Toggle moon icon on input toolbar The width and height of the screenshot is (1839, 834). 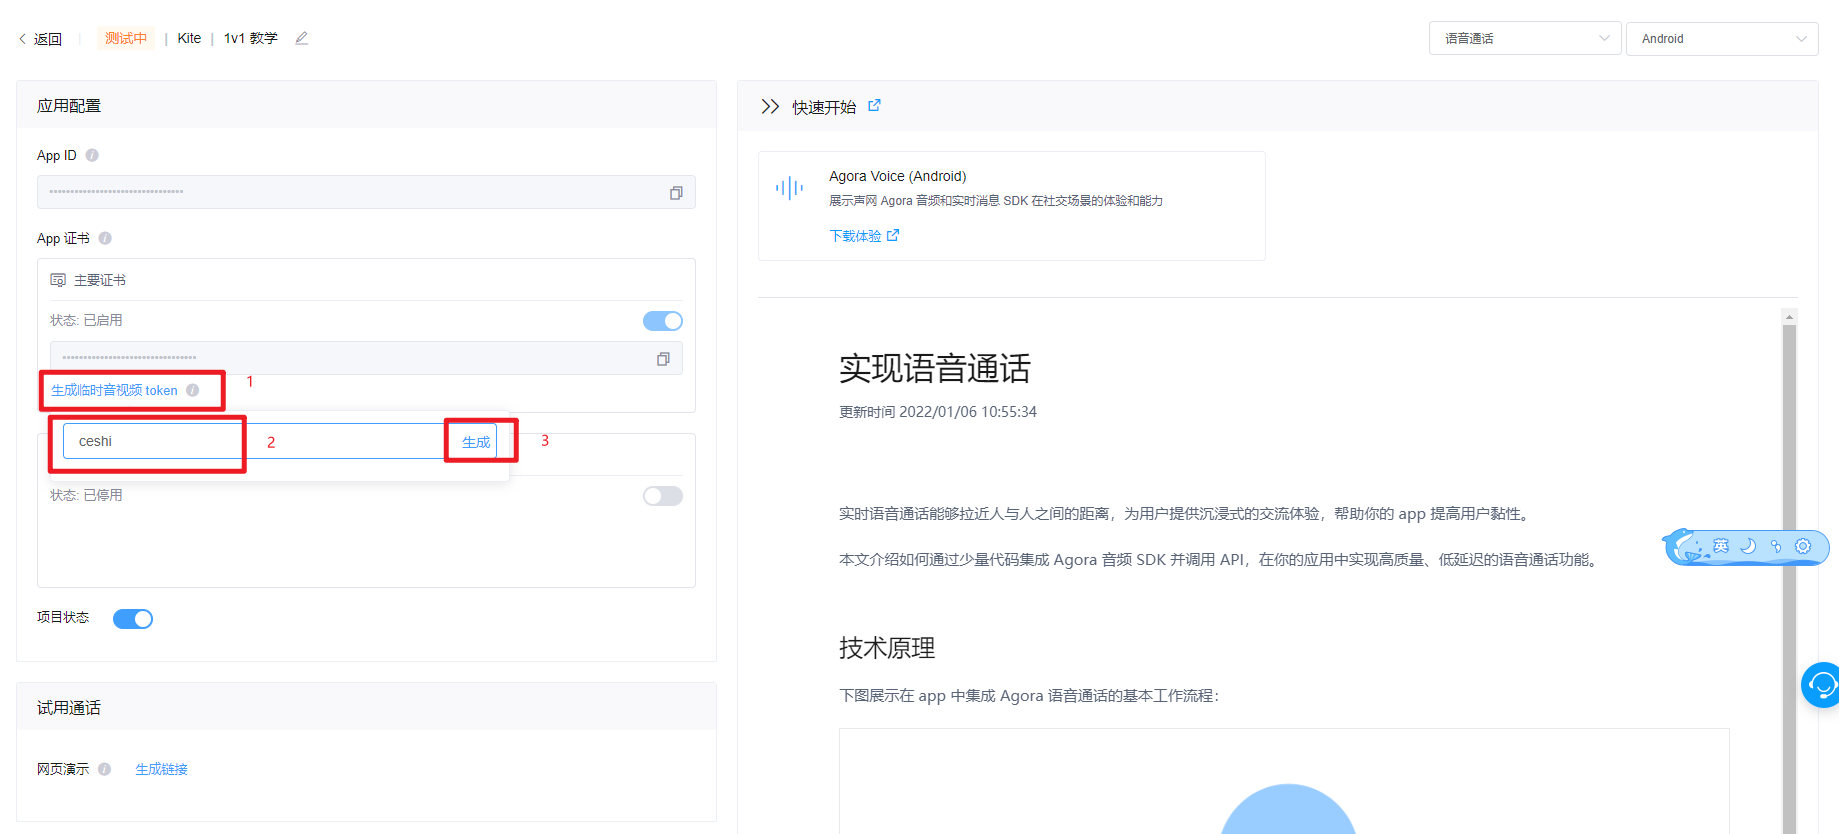[1748, 546]
